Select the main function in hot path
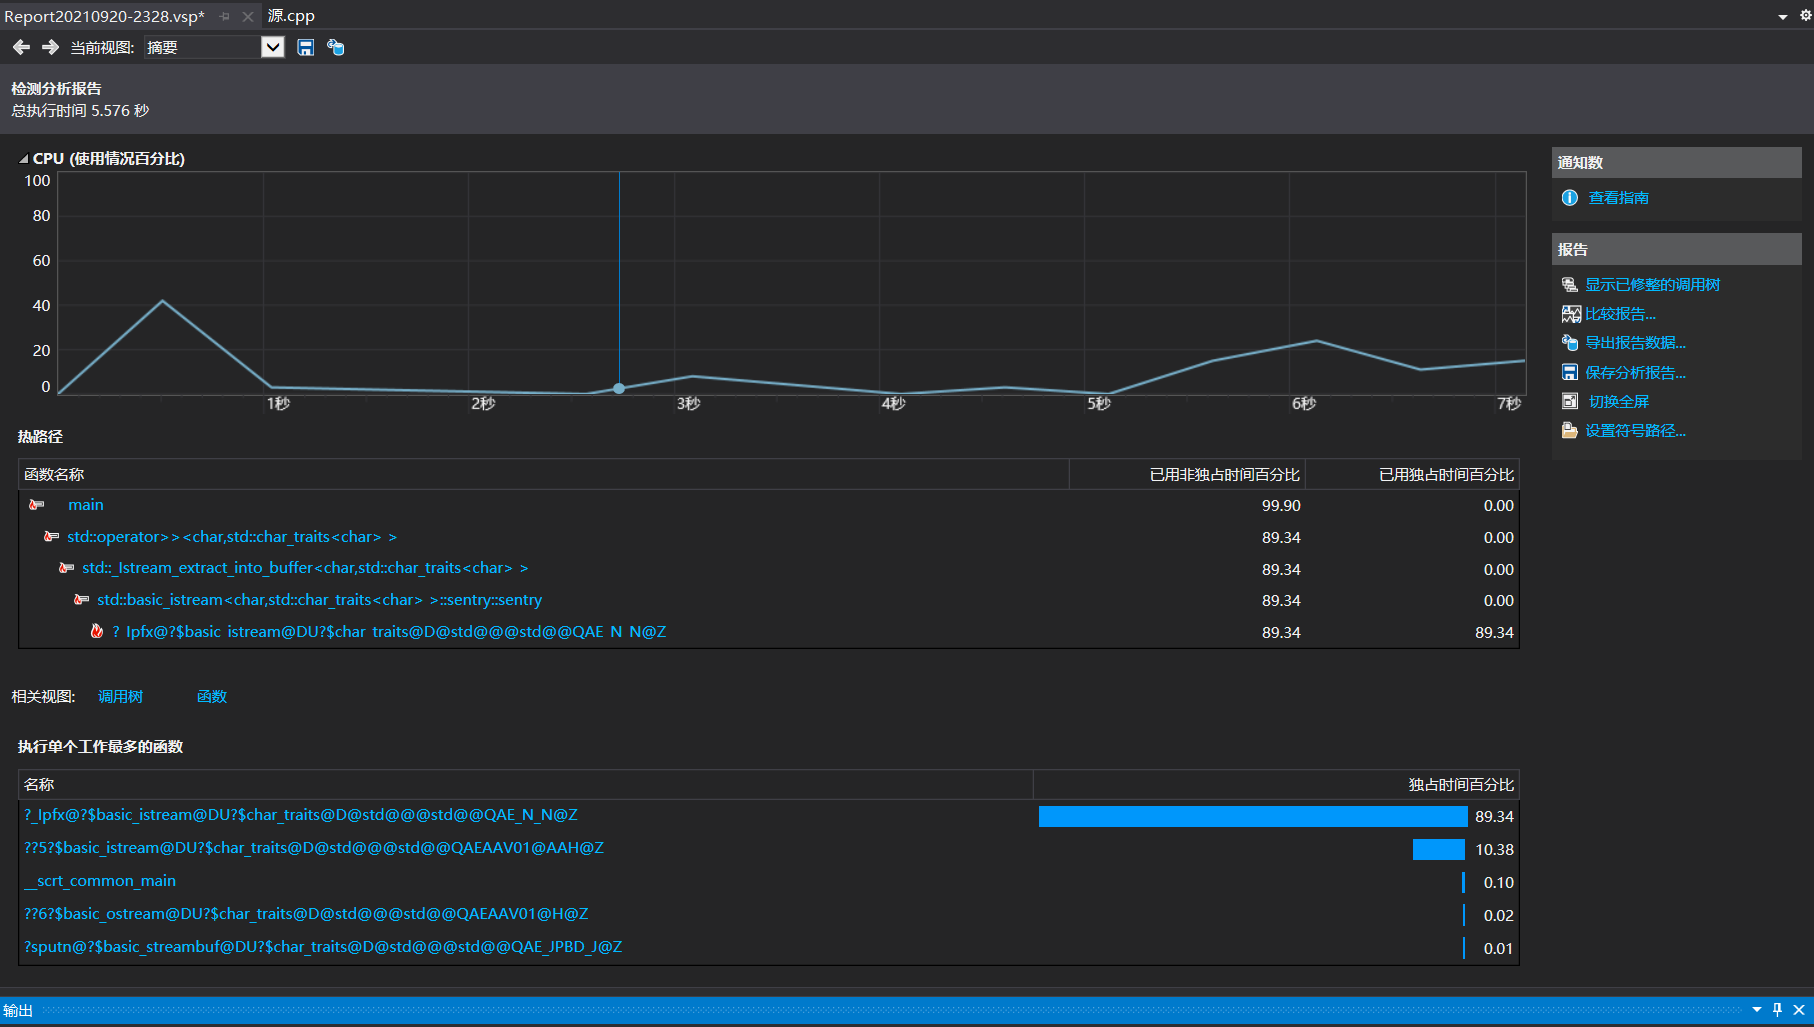The width and height of the screenshot is (1814, 1027). [x=86, y=505]
